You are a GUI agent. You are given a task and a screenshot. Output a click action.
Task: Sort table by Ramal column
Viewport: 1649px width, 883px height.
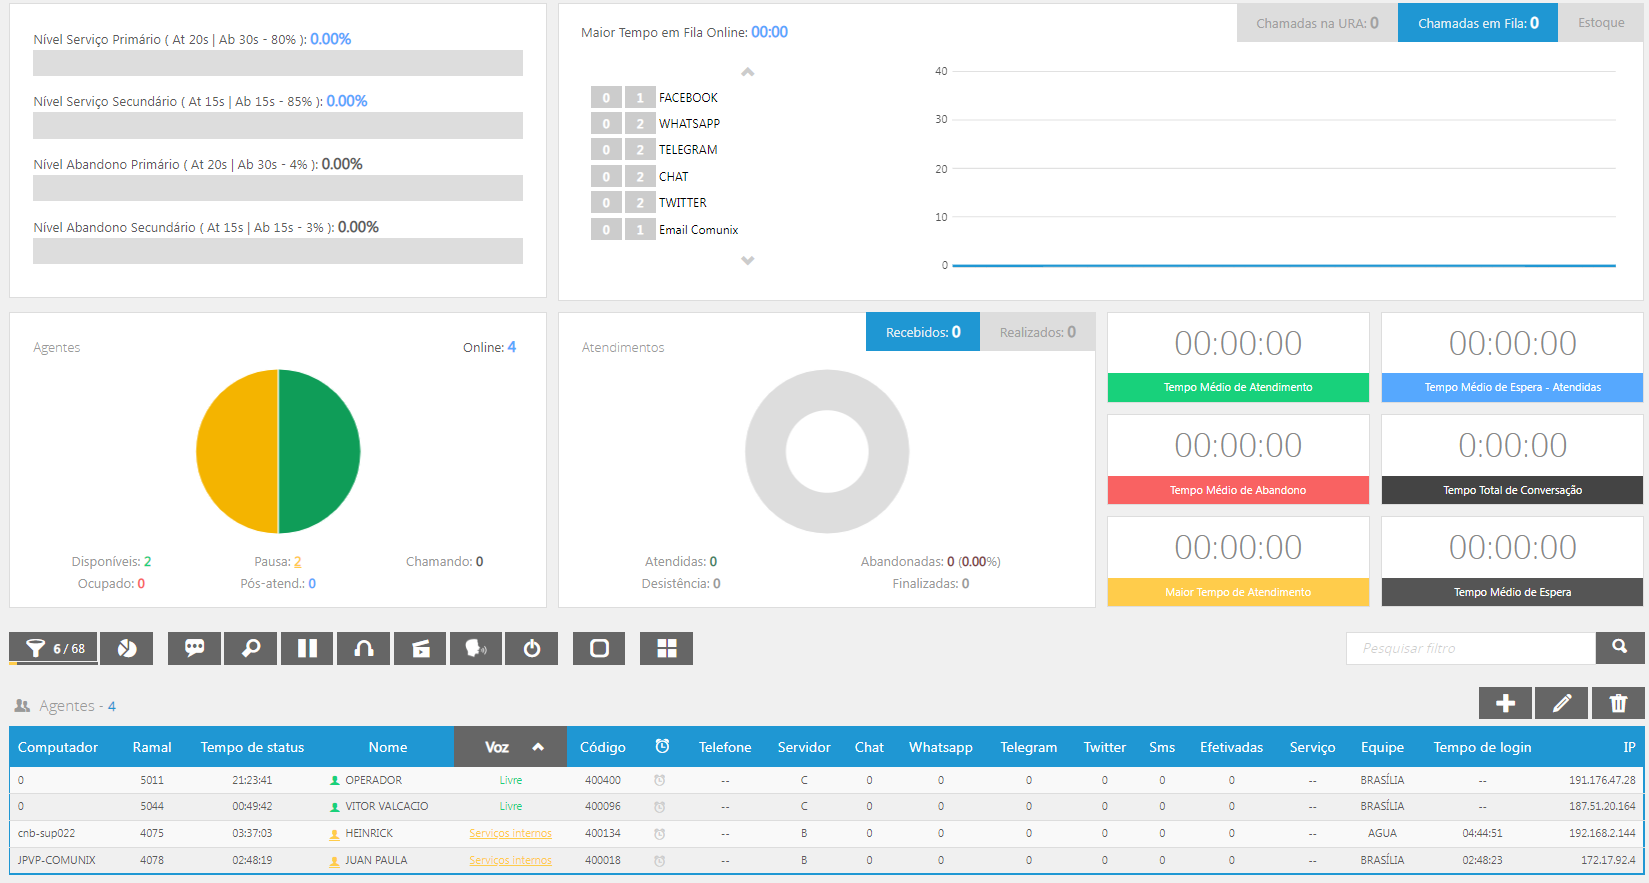click(152, 747)
